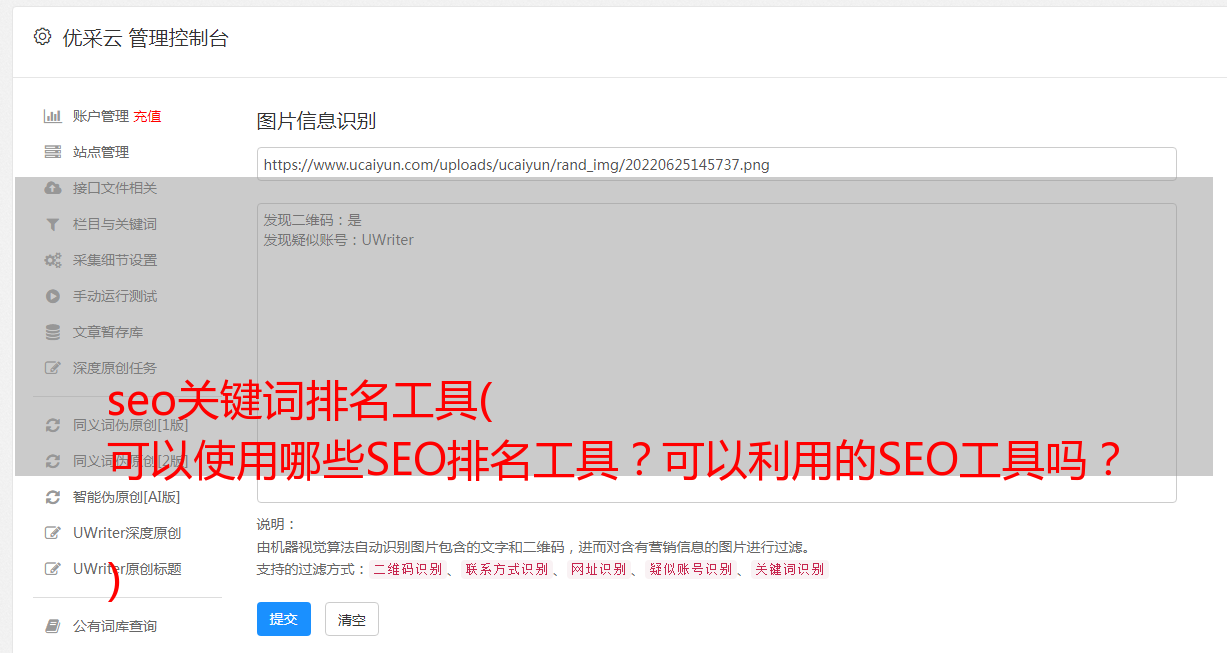Open 账户管理 menu item

click(101, 116)
